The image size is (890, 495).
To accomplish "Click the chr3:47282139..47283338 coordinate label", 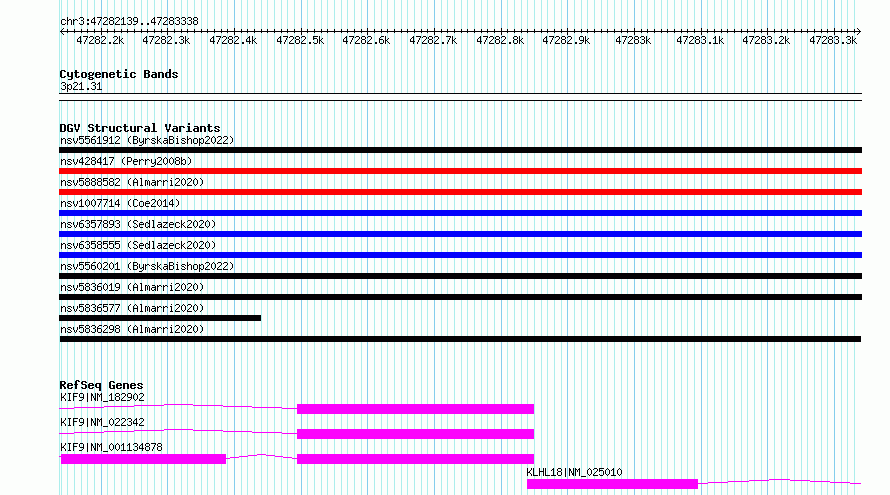I will tap(129, 22).
